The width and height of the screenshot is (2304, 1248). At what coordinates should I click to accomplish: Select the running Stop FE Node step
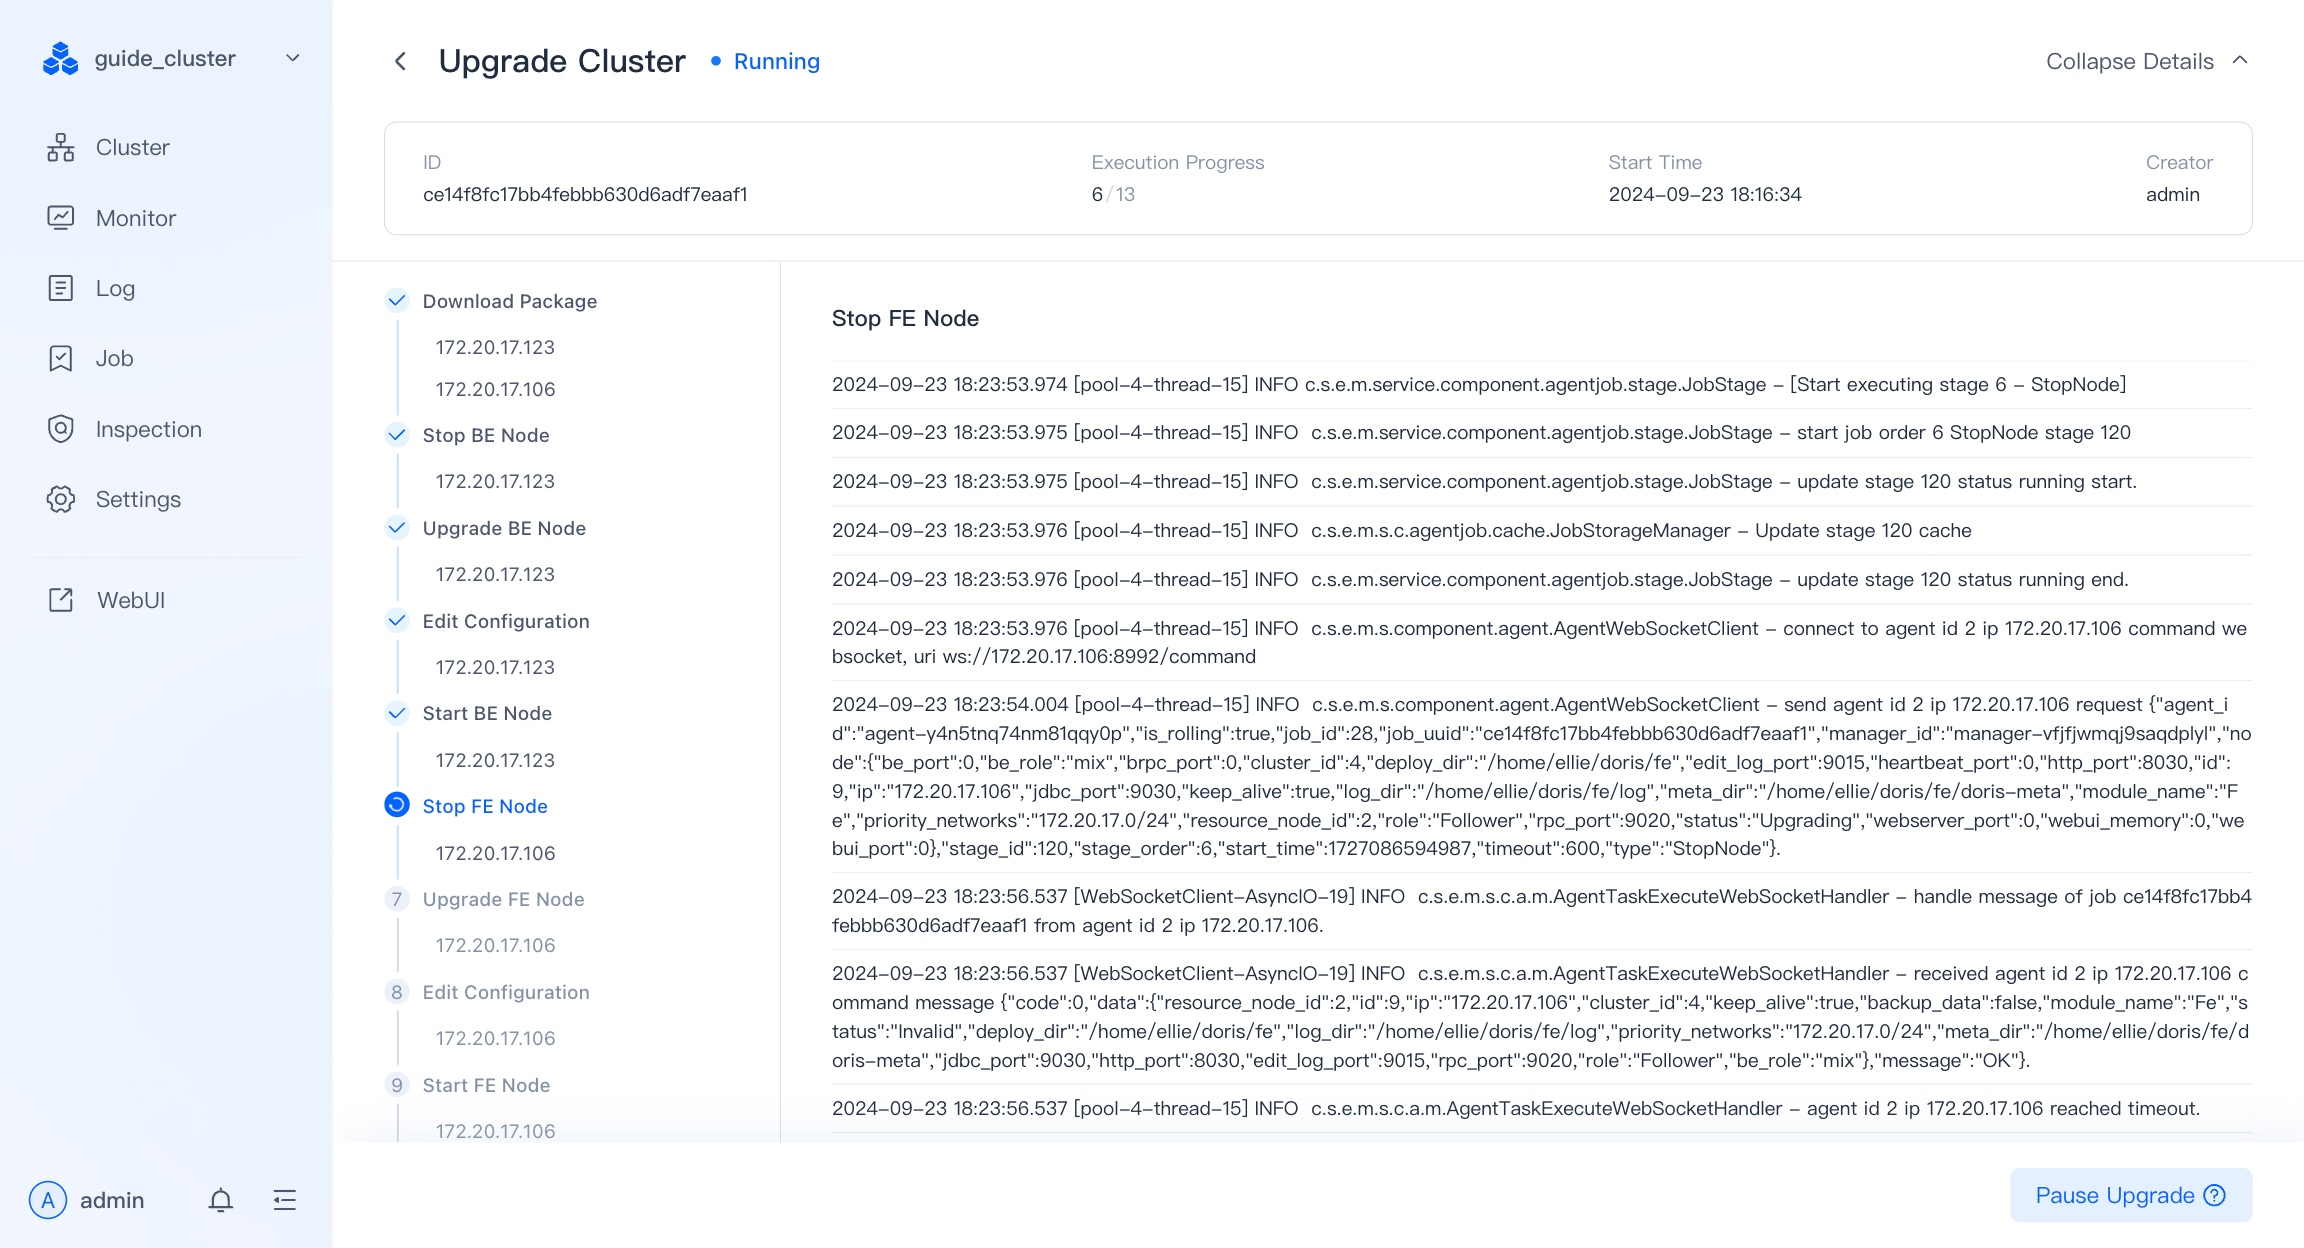click(485, 806)
